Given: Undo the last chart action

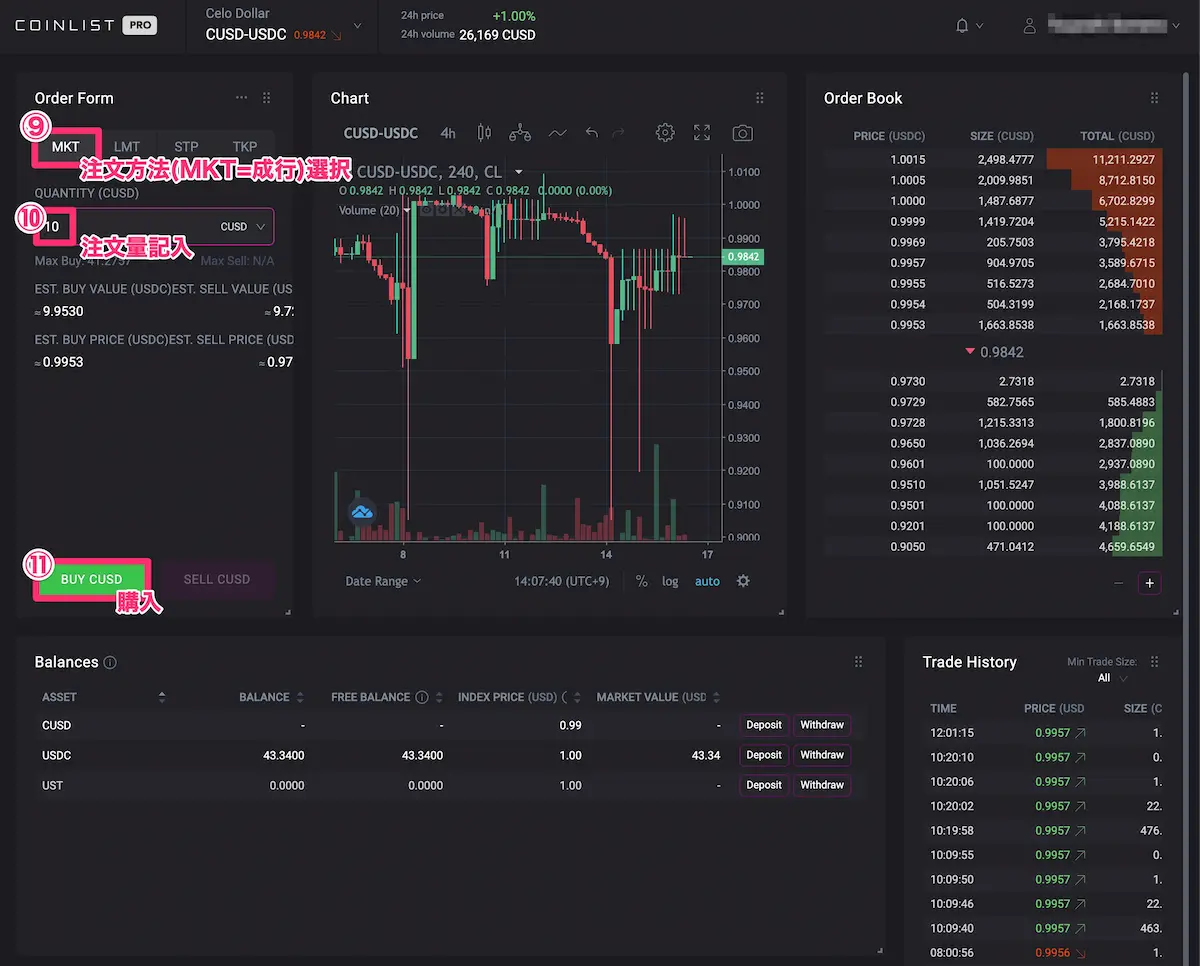Looking at the screenshot, I should (592, 133).
